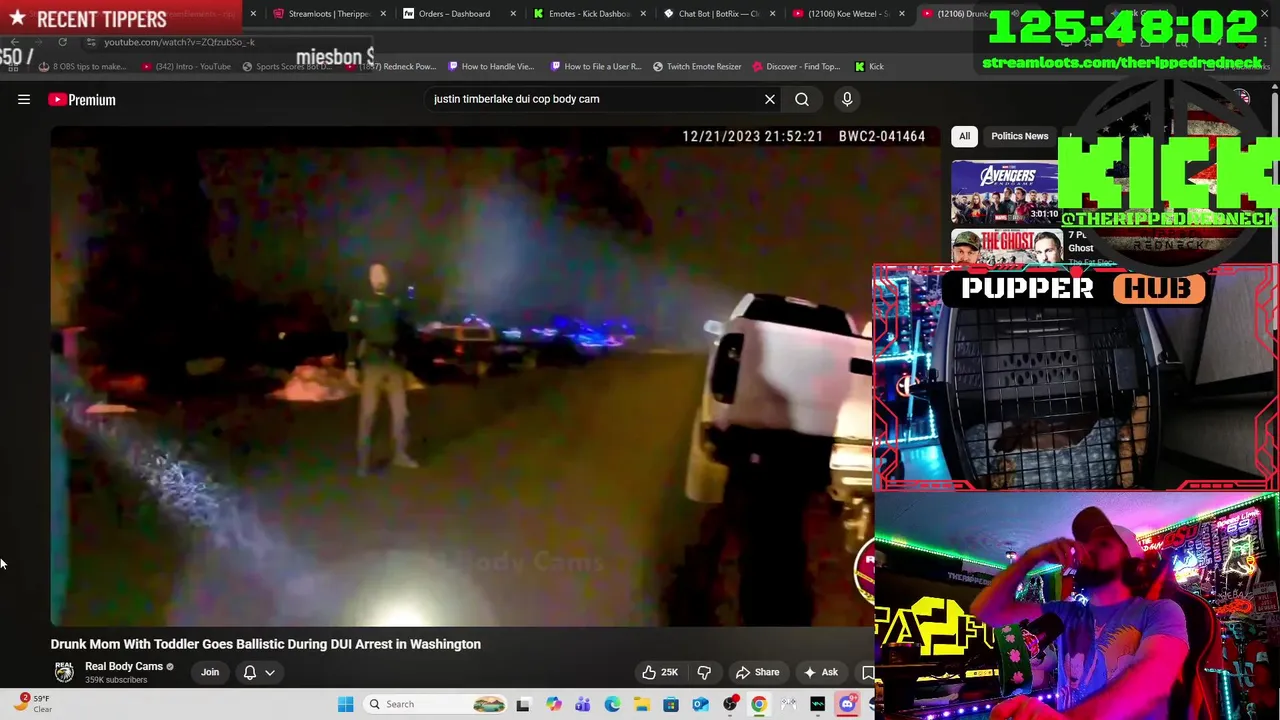
Task: Open '(342) Intro - YouTube' bookmark
Action: coord(186,67)
